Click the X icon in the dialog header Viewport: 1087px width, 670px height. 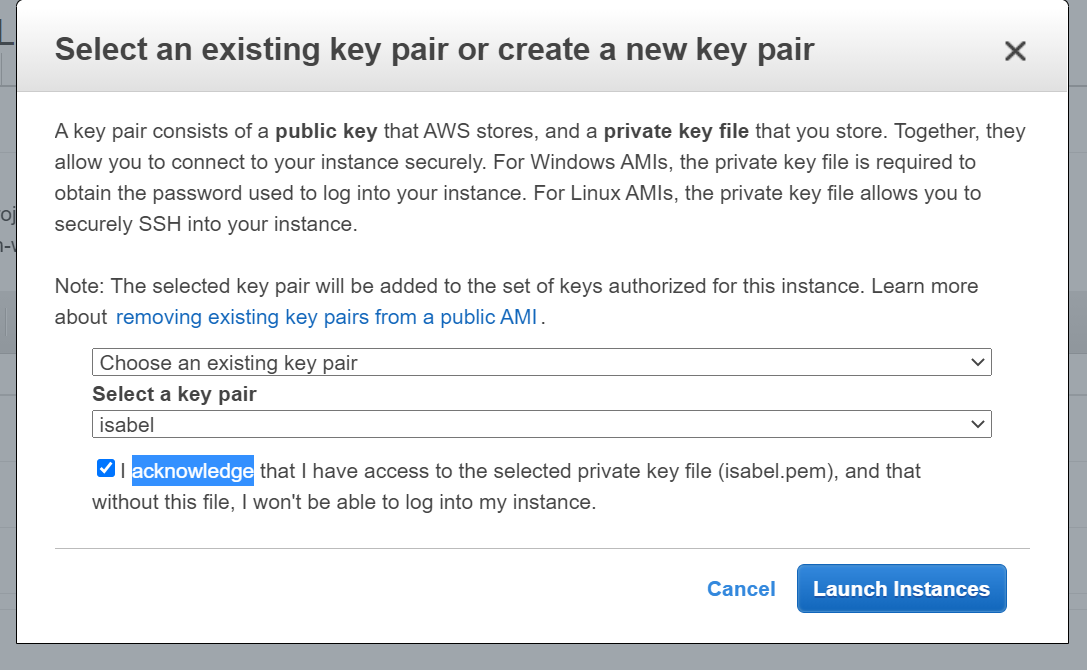pos(1015,50)
